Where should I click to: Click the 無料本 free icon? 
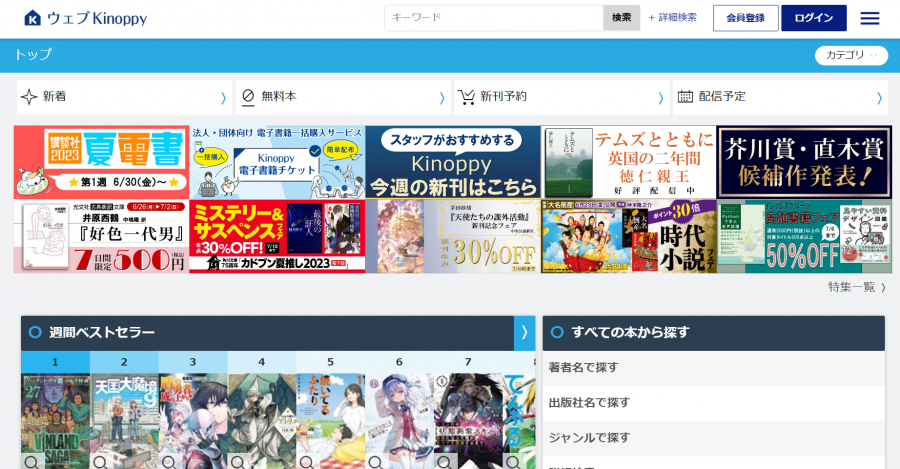coord(248,97)
